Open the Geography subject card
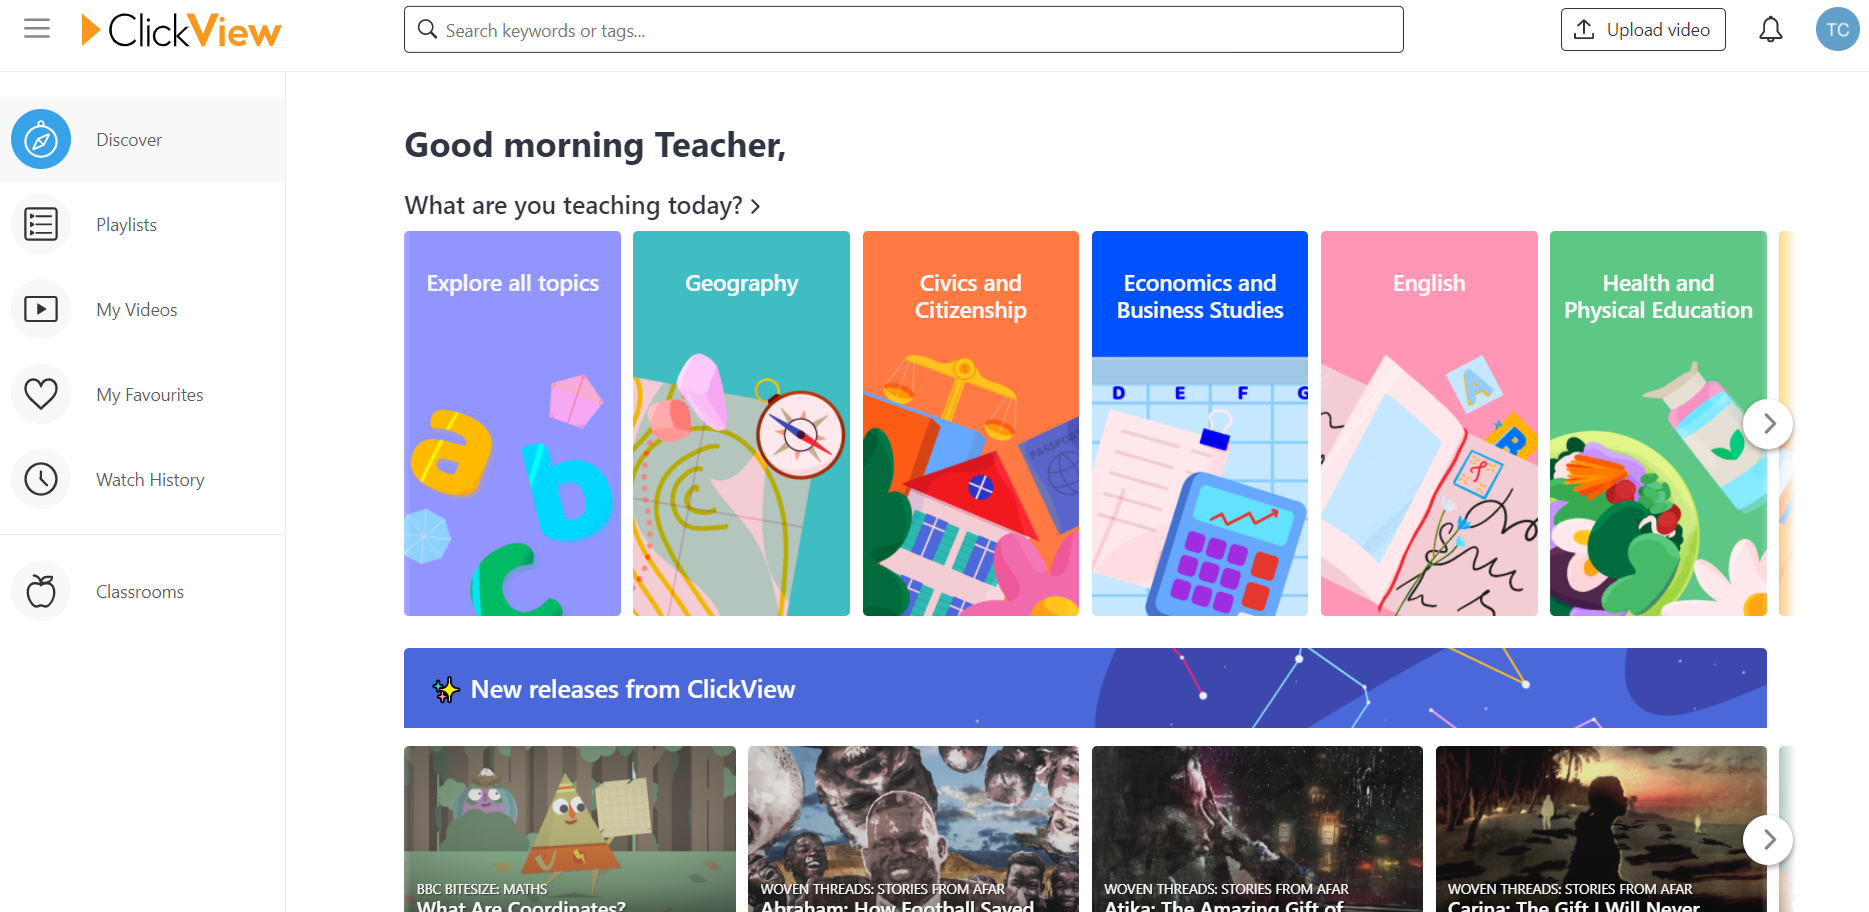Viewport: 1869px width, 912px height. (x=741, y=423)
